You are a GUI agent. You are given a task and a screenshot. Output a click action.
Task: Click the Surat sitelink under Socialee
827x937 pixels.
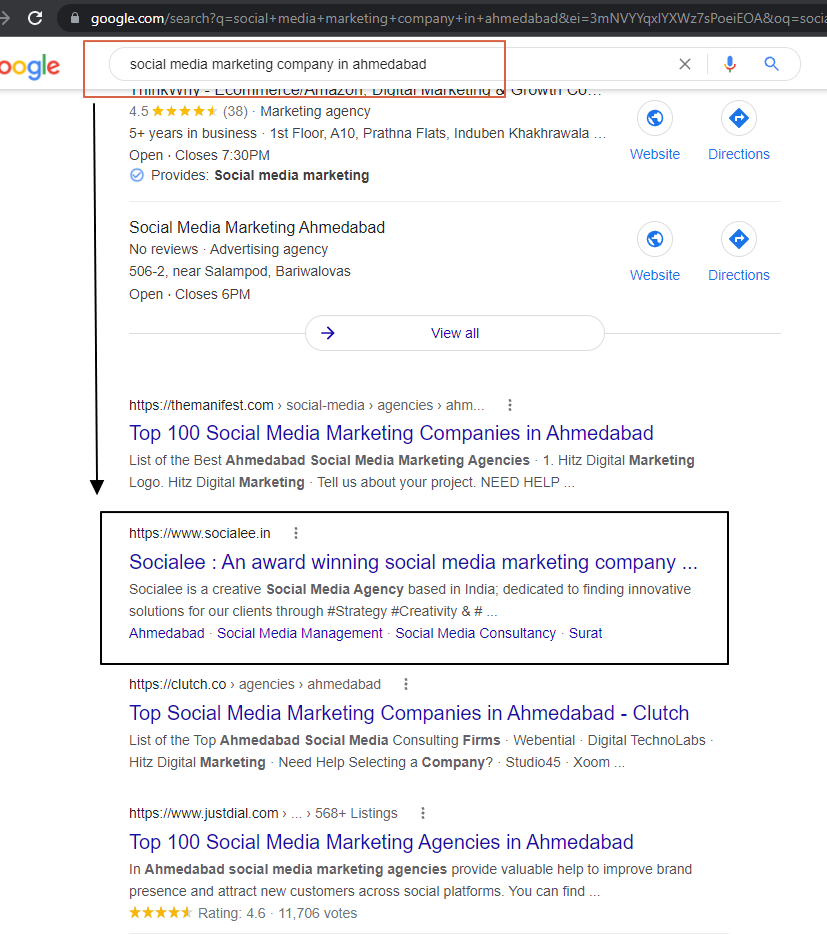(x=585, y=633)
